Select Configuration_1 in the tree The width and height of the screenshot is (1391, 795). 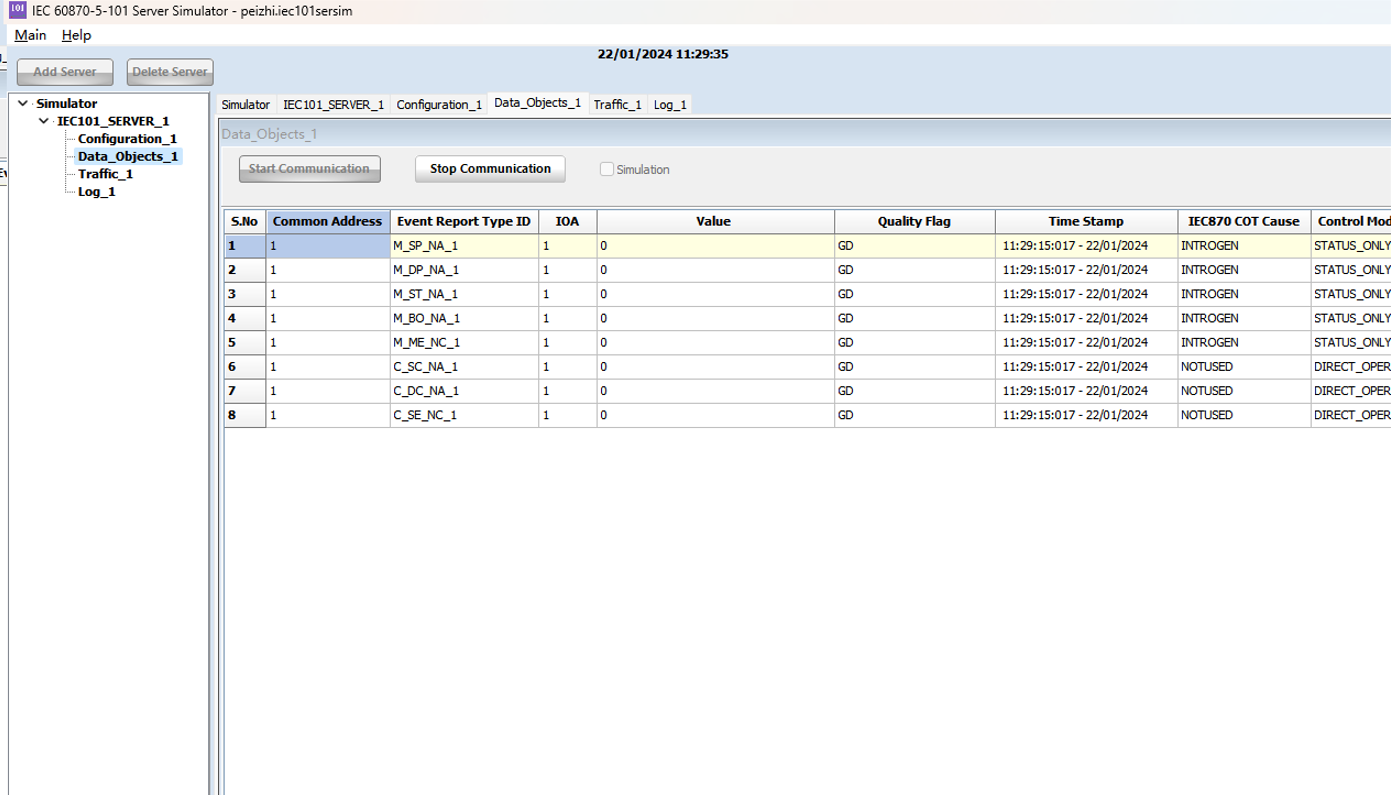tap(127, 139)
